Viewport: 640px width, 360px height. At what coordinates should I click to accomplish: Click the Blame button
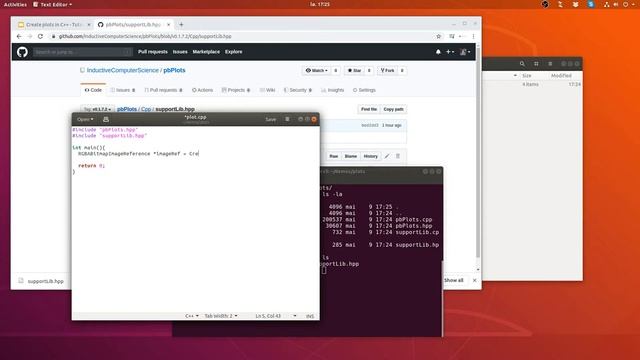pyautogui.click(x=351, y=156)
